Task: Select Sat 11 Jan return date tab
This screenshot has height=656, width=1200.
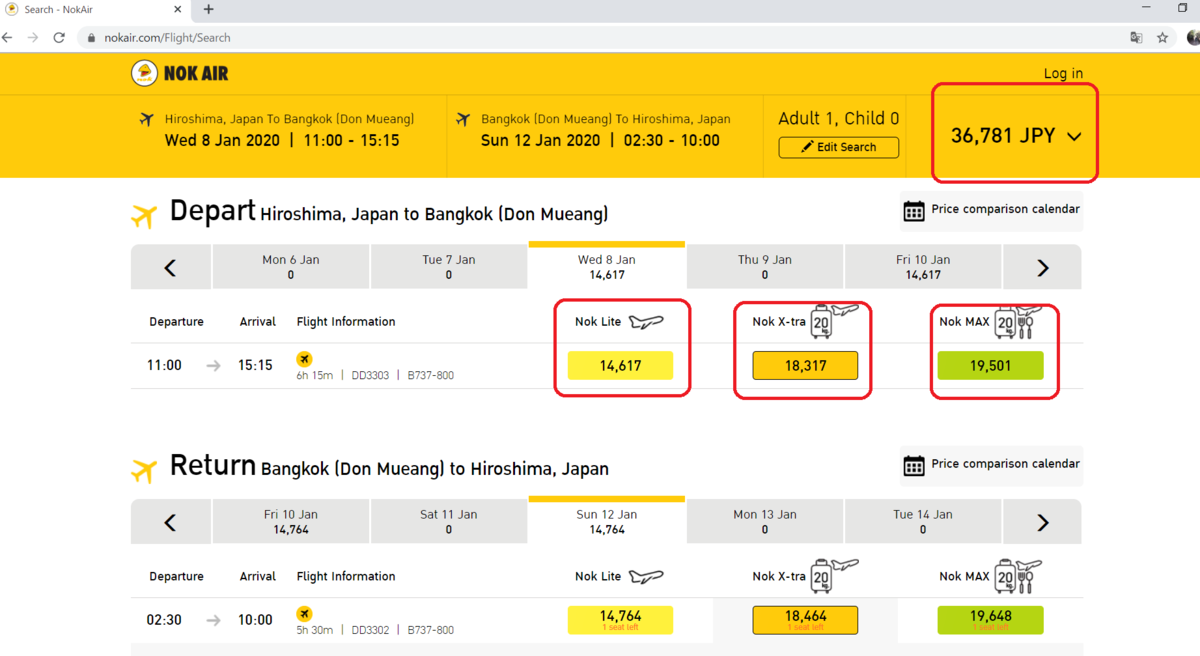Action: [x=449, y=522]
